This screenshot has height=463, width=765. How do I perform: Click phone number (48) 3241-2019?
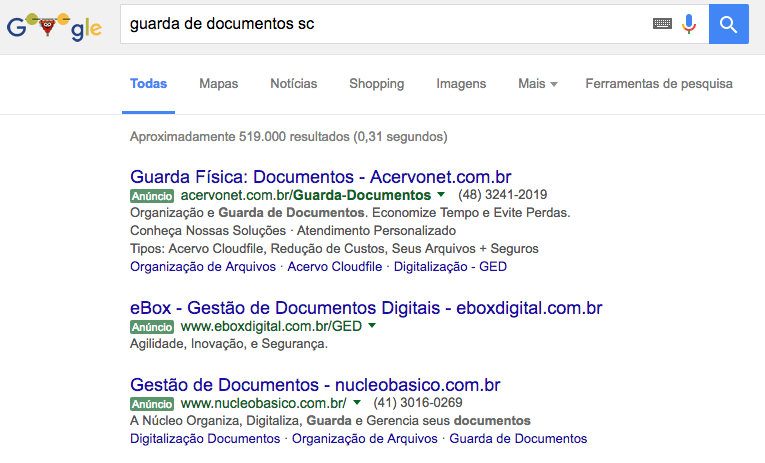click(x=503, y=195)
